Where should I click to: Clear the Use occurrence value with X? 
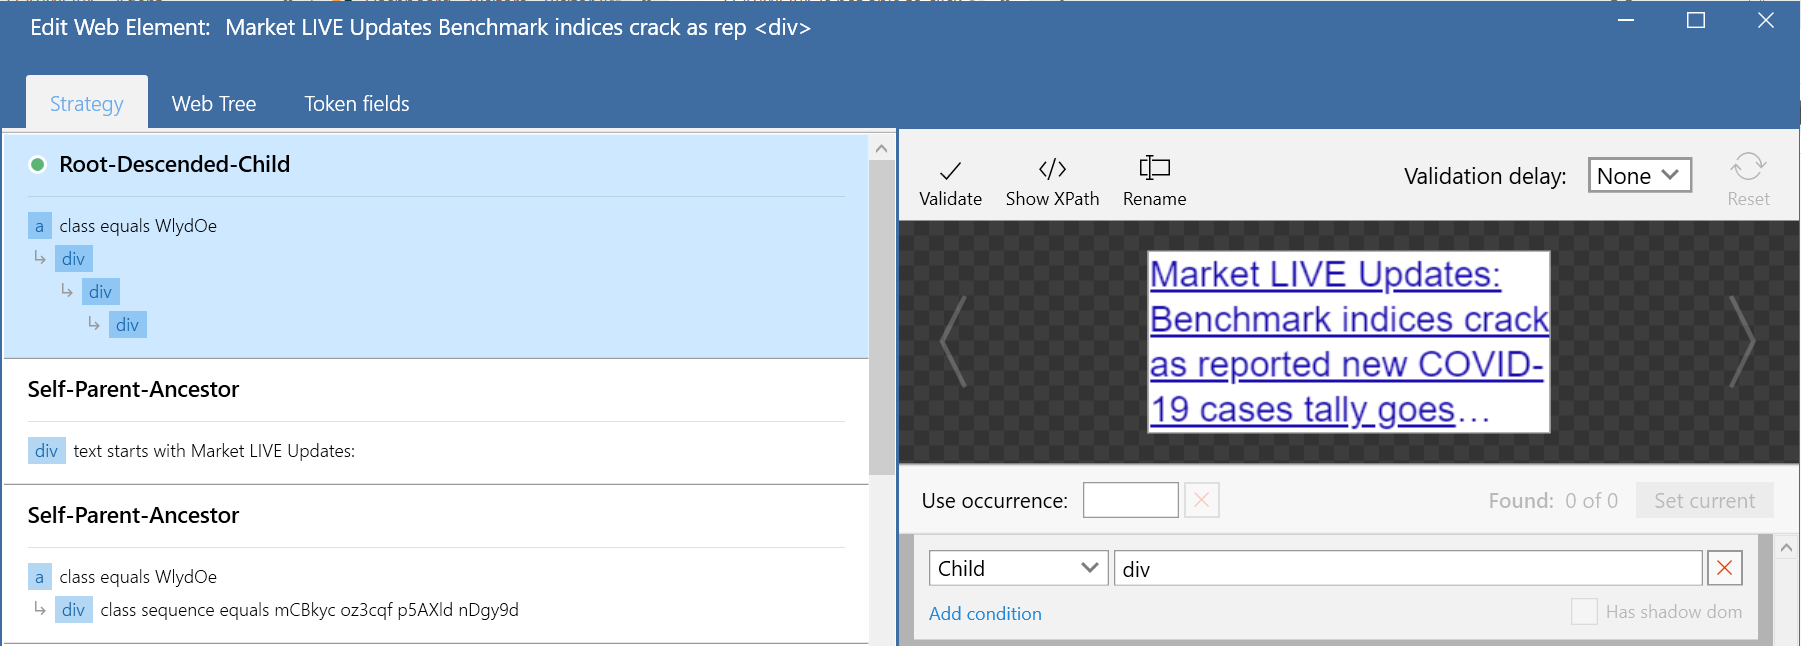(1201, 500)
